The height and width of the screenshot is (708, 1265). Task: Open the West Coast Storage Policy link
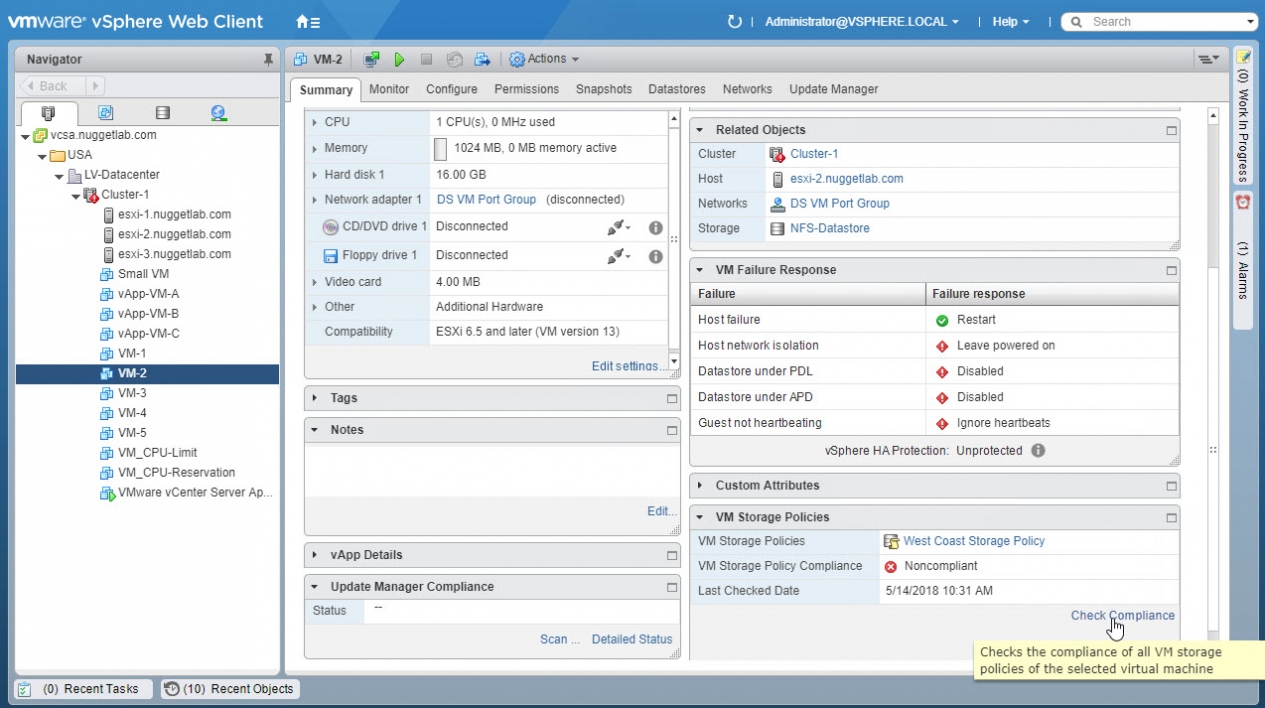973,541
